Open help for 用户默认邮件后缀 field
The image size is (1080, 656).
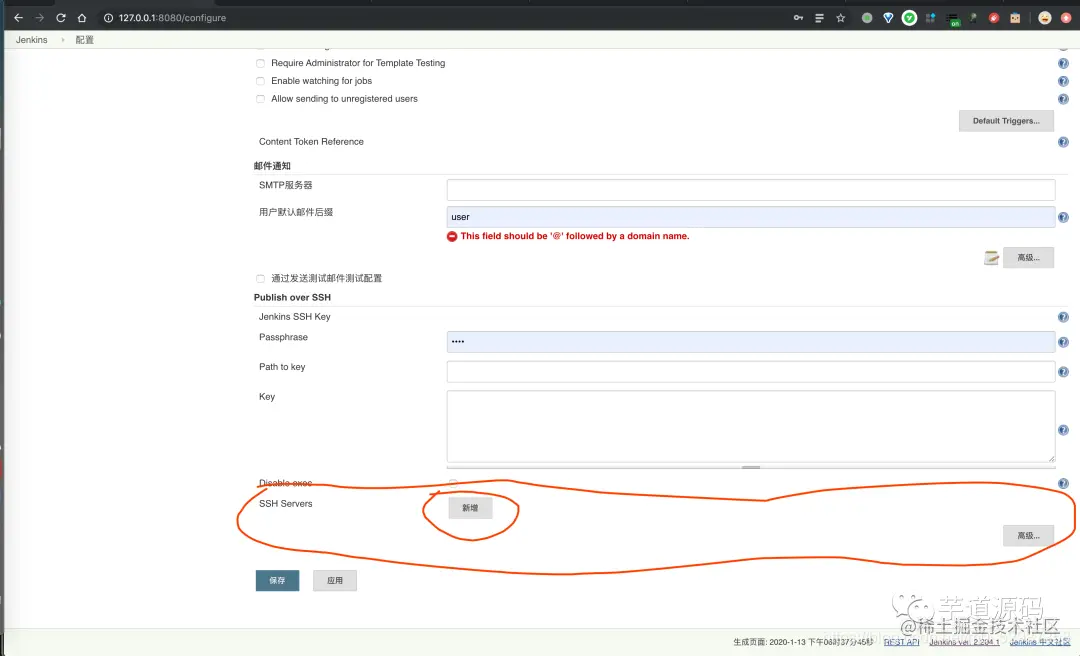coord(1063,217)
